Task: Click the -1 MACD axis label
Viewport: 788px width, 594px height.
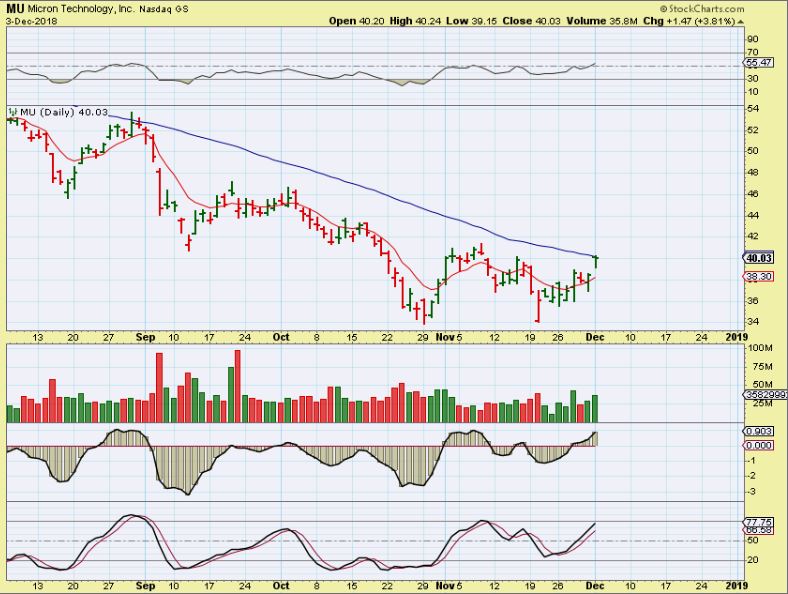Action: click(x=751, y=460)
